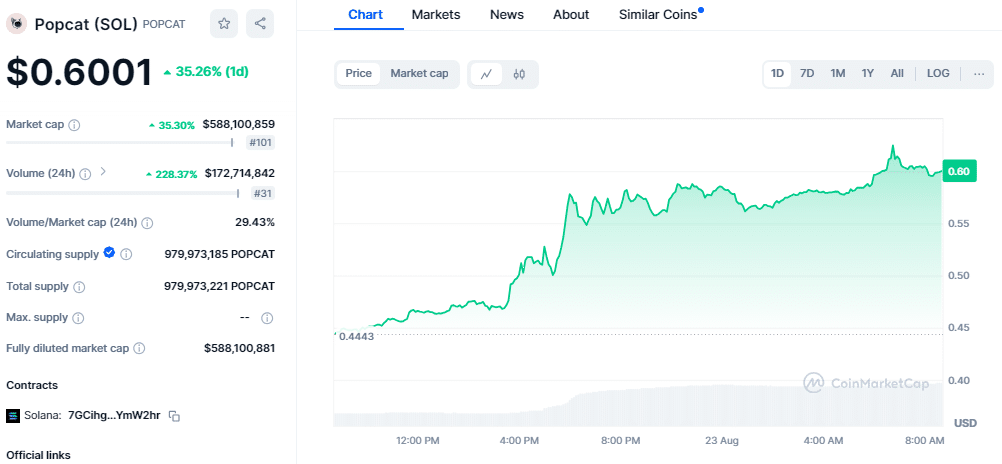Click the 0.4443 opening price label
The height and width of the screenshot is (464, 1002).
(x=357, y=337)
